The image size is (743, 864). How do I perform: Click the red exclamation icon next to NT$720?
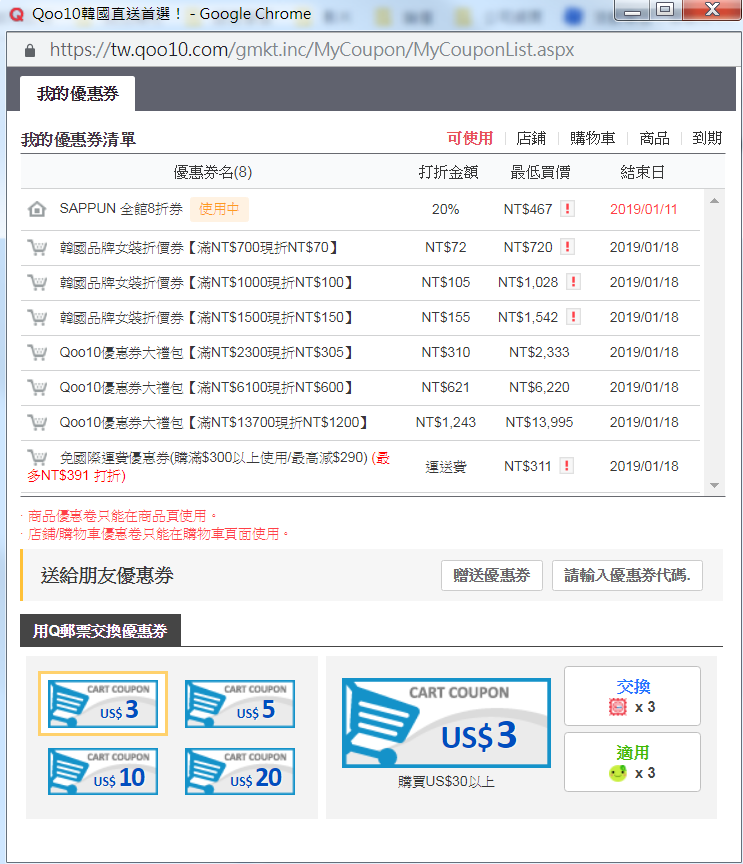pos(567,247)
